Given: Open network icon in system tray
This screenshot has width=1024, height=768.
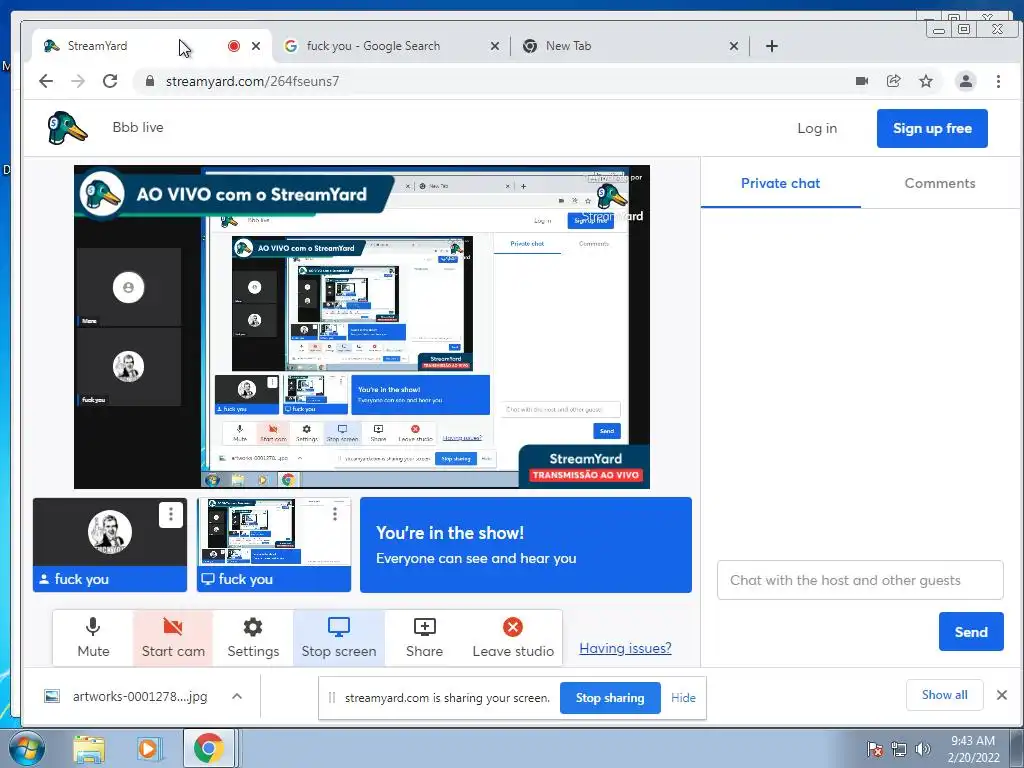Looking at the screenshot, I should [899, 749].
